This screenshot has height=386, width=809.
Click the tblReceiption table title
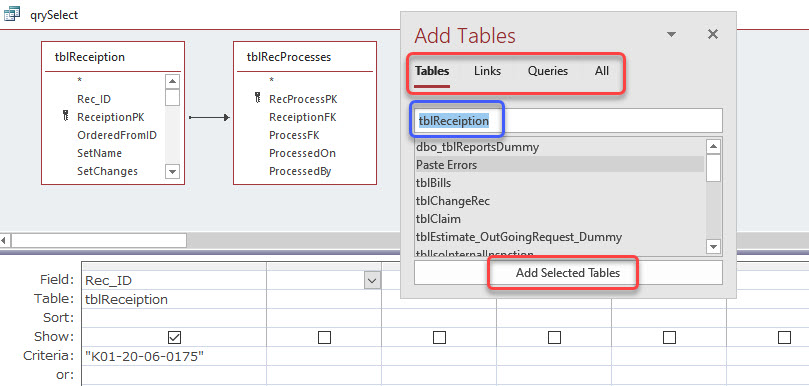click(90, 57)
